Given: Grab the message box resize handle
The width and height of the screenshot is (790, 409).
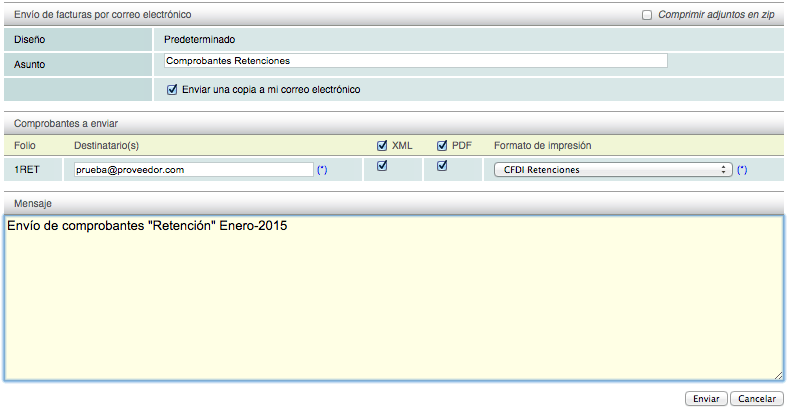Looking at the screenshot, I should pos(777,375).
